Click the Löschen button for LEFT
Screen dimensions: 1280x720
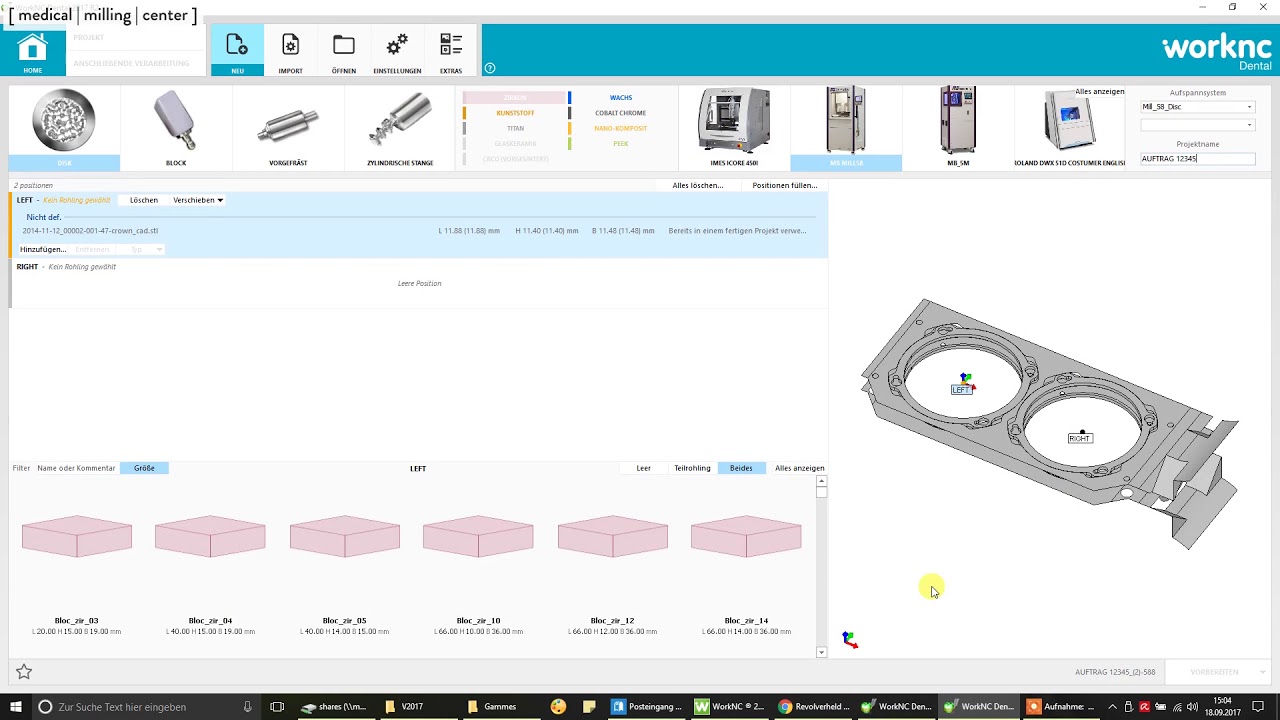pyautogui.click(x=144, y=200)
